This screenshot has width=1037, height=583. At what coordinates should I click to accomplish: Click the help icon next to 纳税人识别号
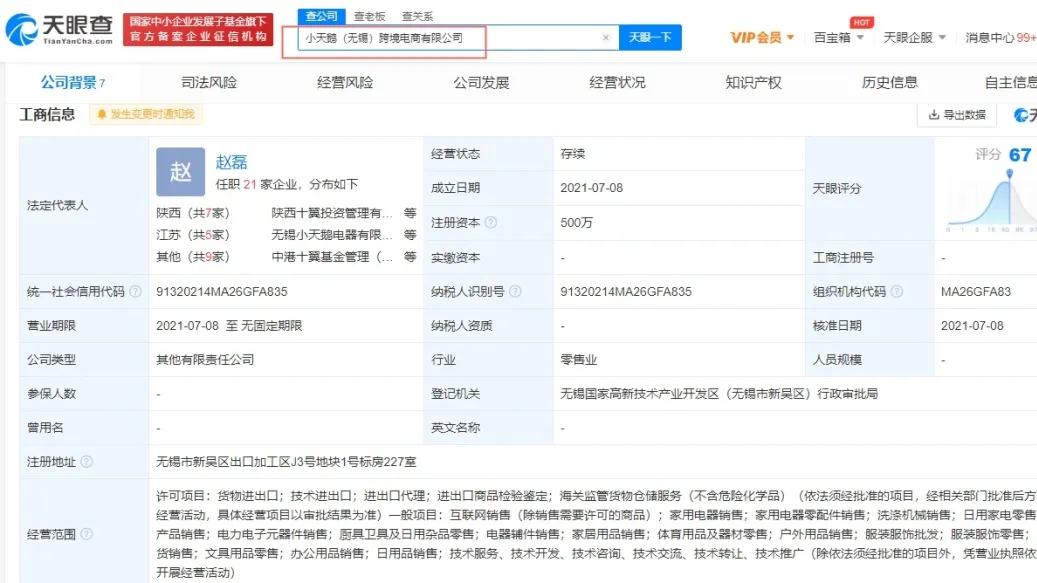pos(515,292)
